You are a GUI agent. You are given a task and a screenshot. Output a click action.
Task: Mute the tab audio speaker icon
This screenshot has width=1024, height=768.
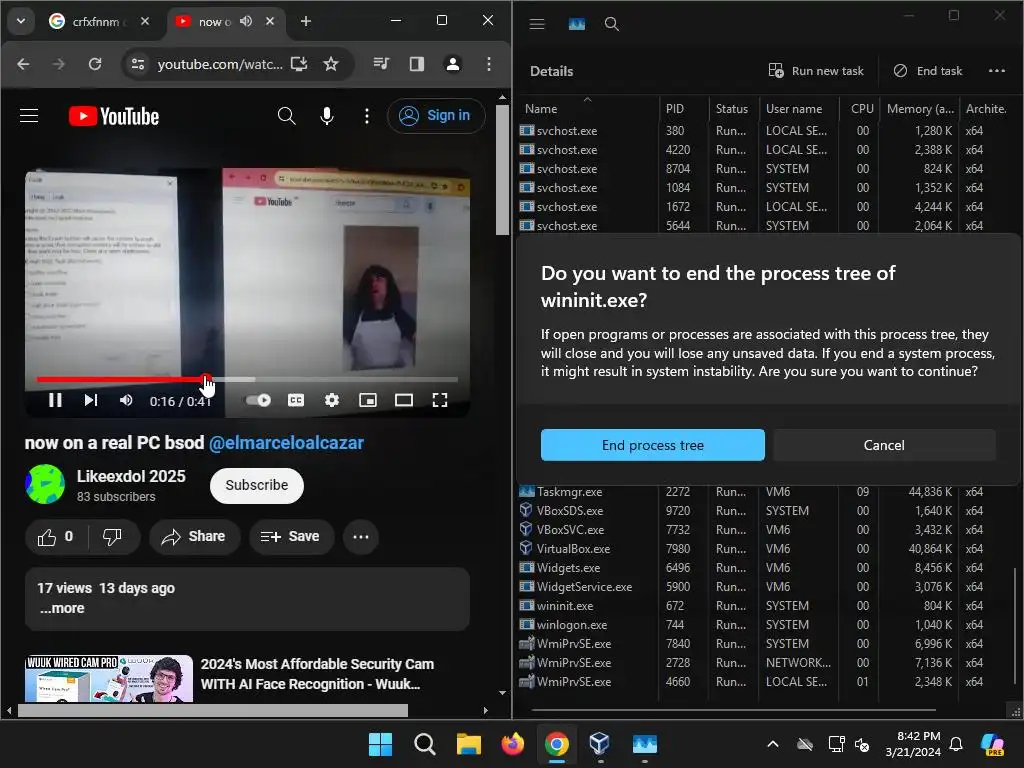tap(246, 22)
